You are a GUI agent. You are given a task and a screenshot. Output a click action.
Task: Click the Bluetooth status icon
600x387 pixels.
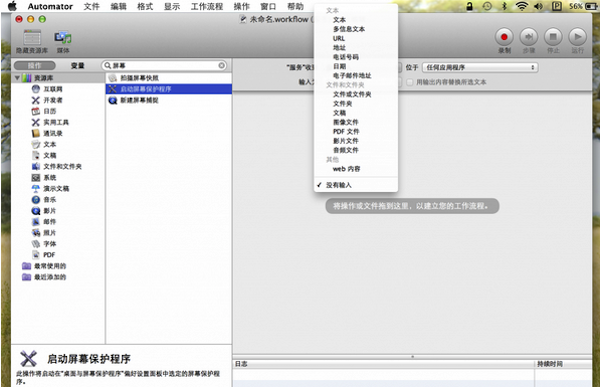[504, 6]
